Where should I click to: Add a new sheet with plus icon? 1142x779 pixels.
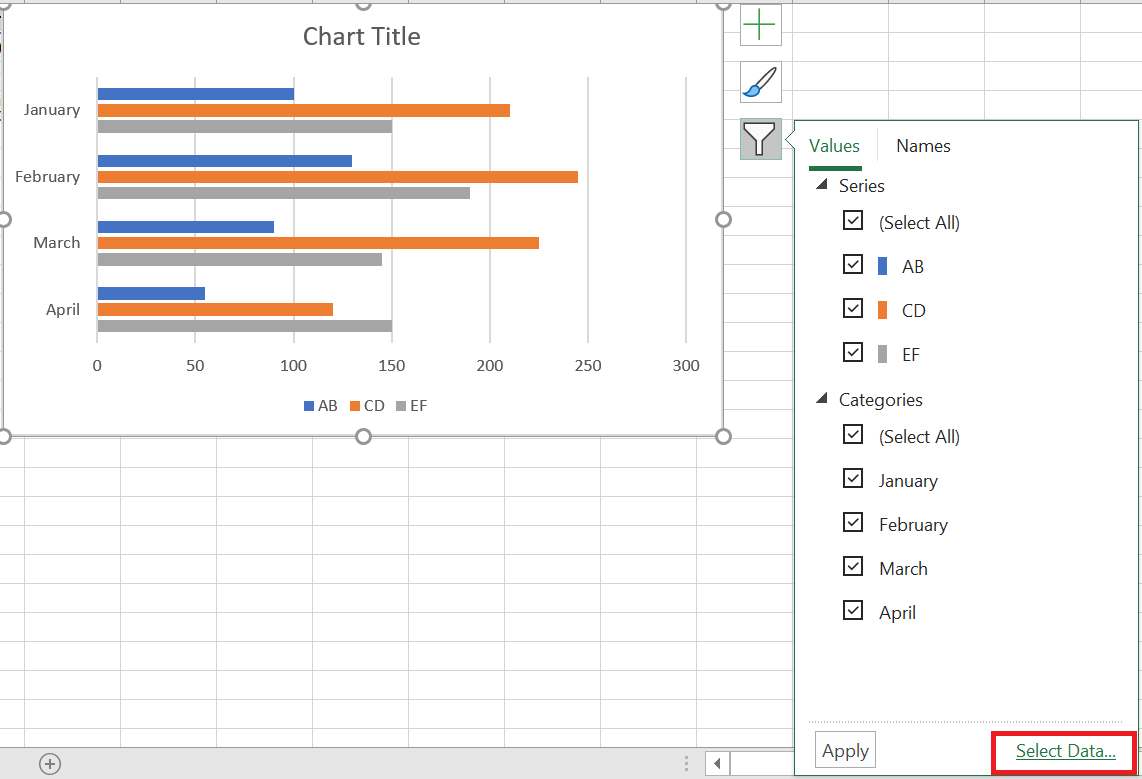[50, 764]
